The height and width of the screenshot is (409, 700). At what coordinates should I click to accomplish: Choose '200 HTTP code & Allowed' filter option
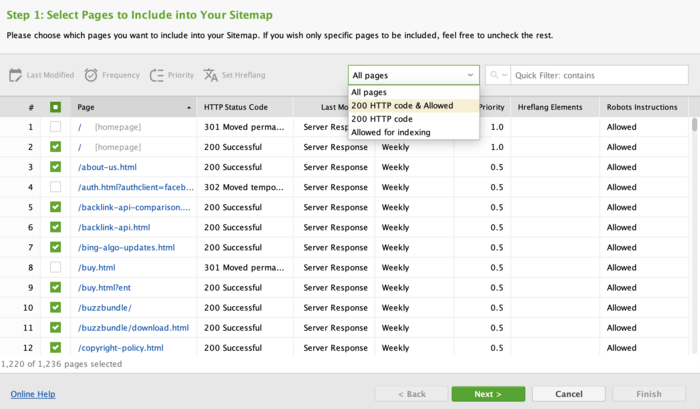coord(413,106)
